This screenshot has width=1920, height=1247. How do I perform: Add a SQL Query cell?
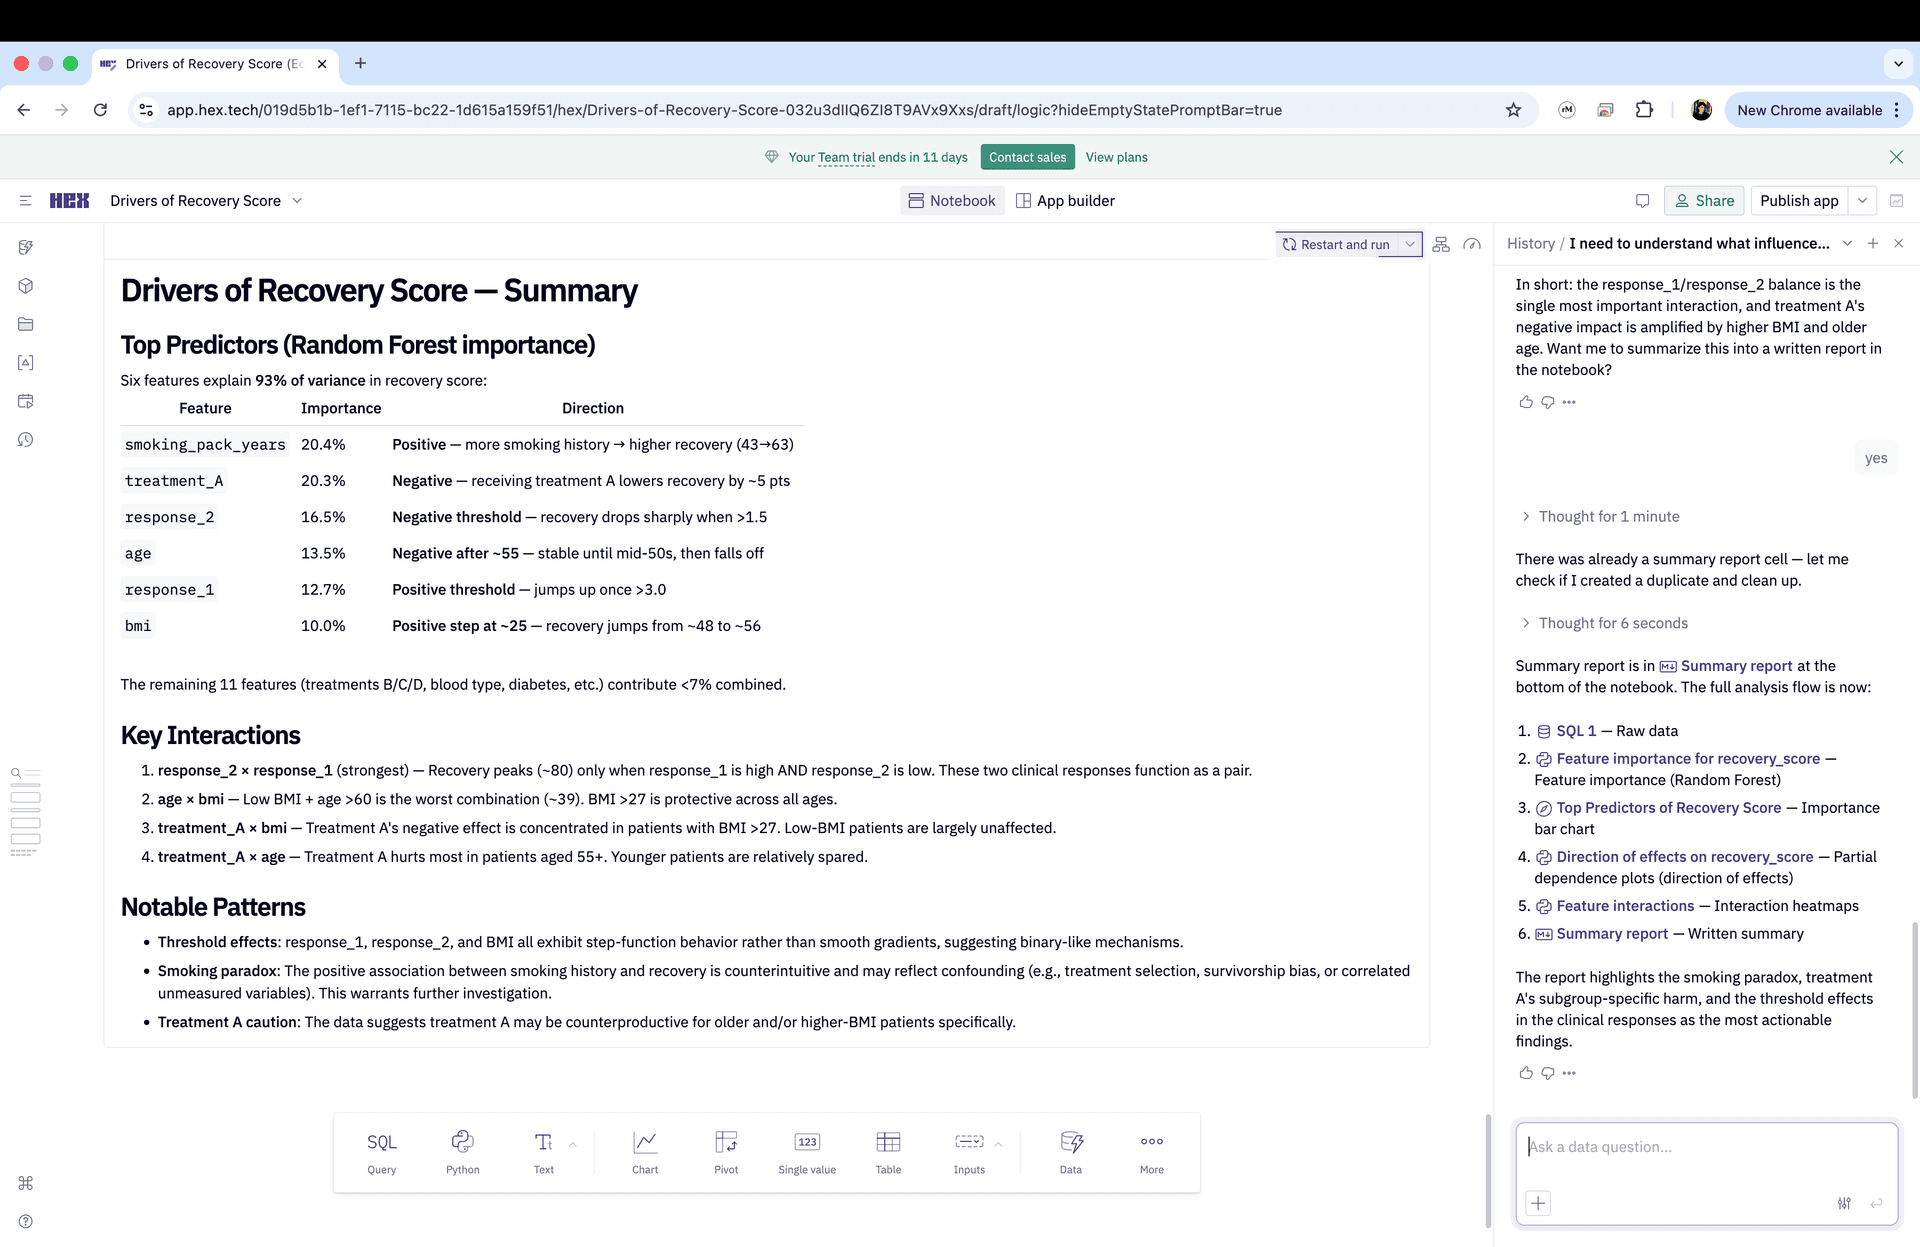pyautogui.click(x=381, y=1152)
